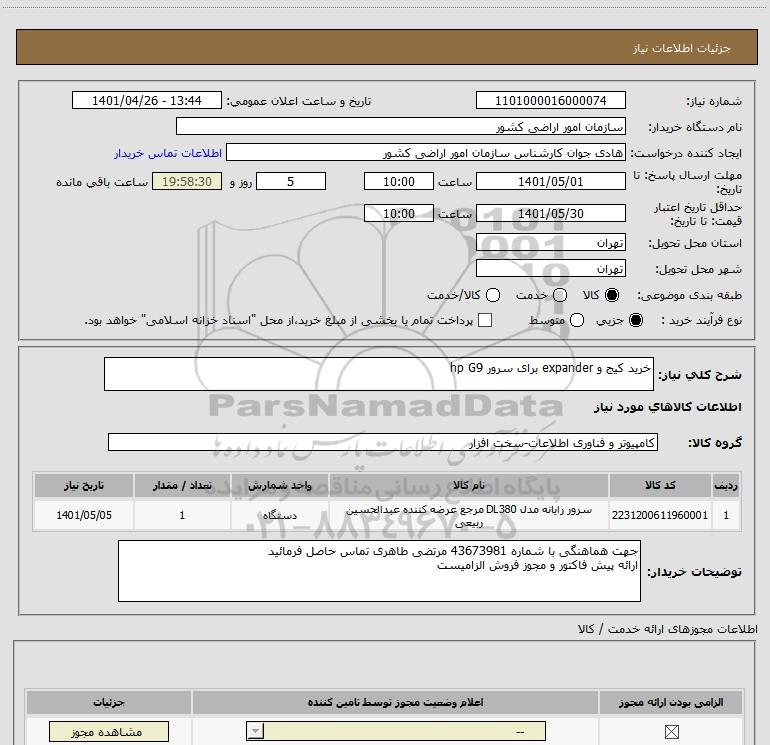
Task: Click the buyer notes text area
Action: 379,571
